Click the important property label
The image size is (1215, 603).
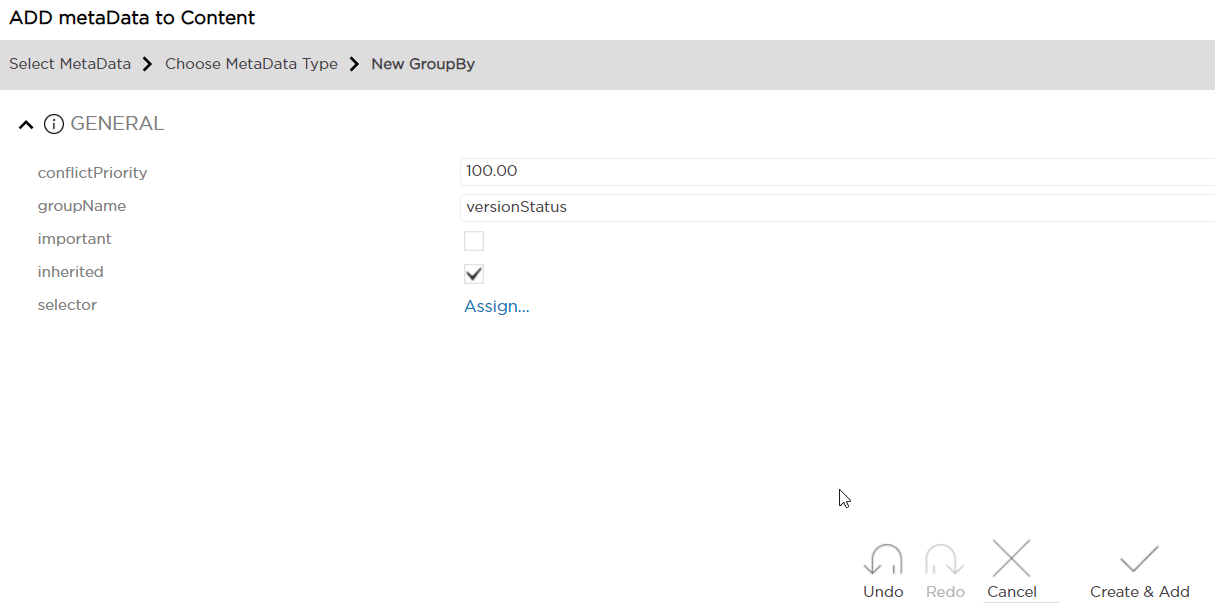(x=74, y=239)
